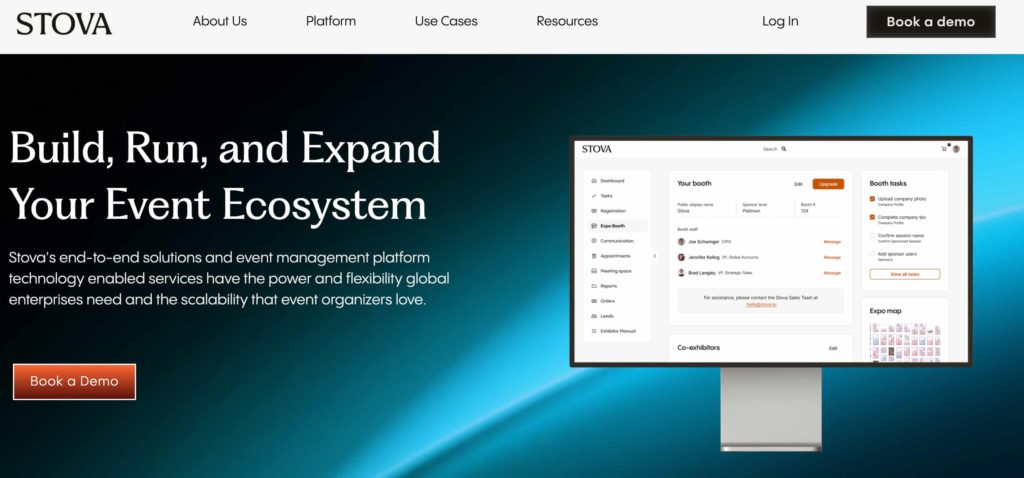This screenshot has height=478, width=1024.
Task: Click the shopping cart icon in dashboard
Action: [x=943, y=149]
